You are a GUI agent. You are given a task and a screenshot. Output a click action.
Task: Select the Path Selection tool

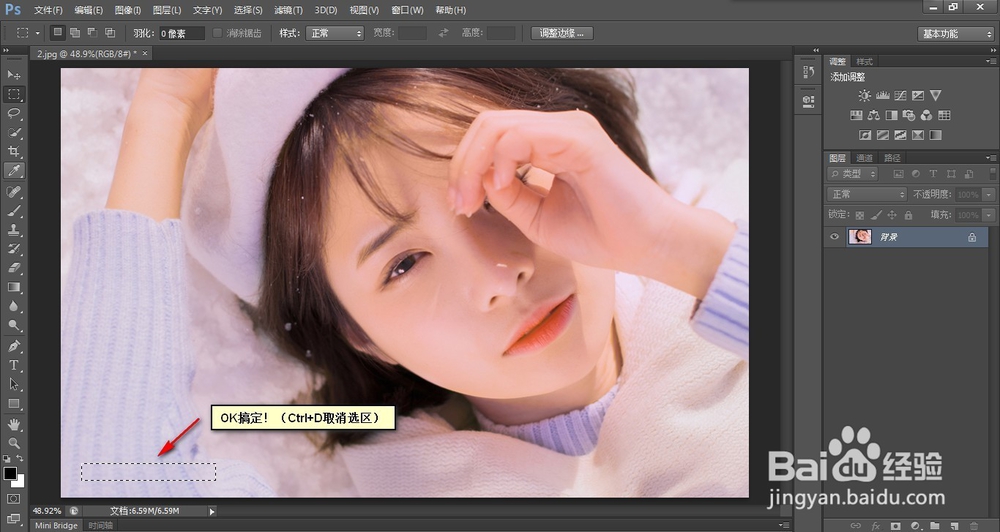pos(13,385)
